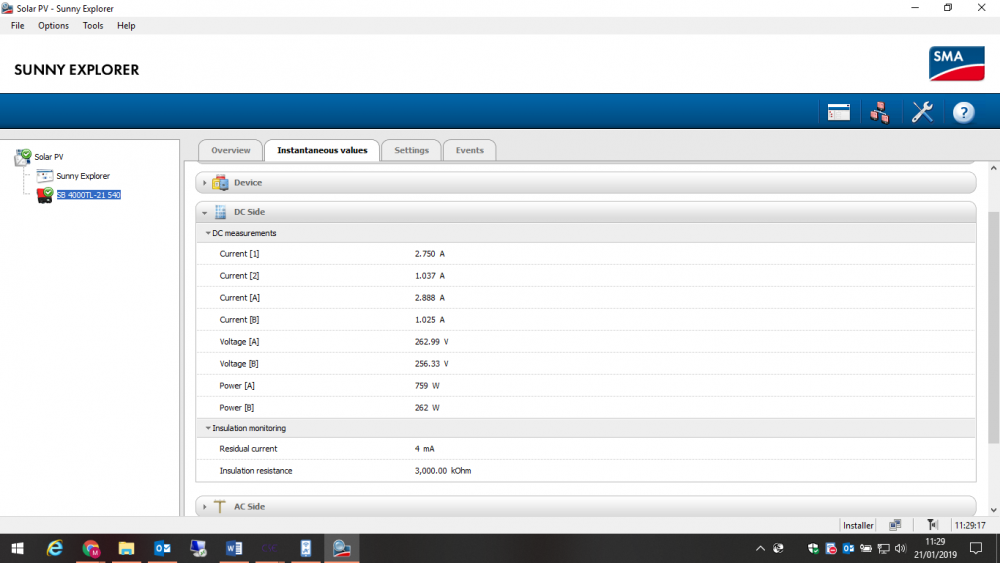Open File Explorer from the taskbar
Image resolution: width=1000 pixels, height=563 pixels.
126,548
